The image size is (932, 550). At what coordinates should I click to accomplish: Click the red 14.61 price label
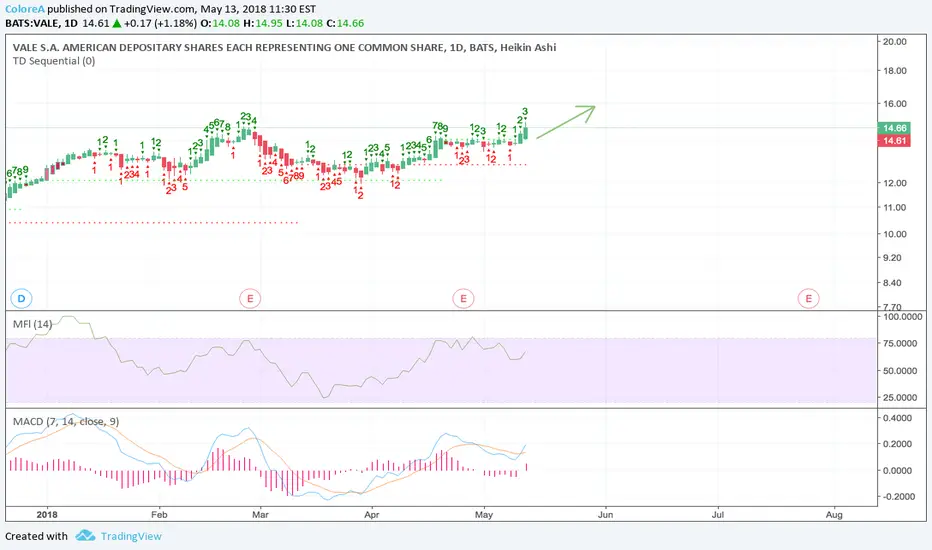tap(894, 141)
